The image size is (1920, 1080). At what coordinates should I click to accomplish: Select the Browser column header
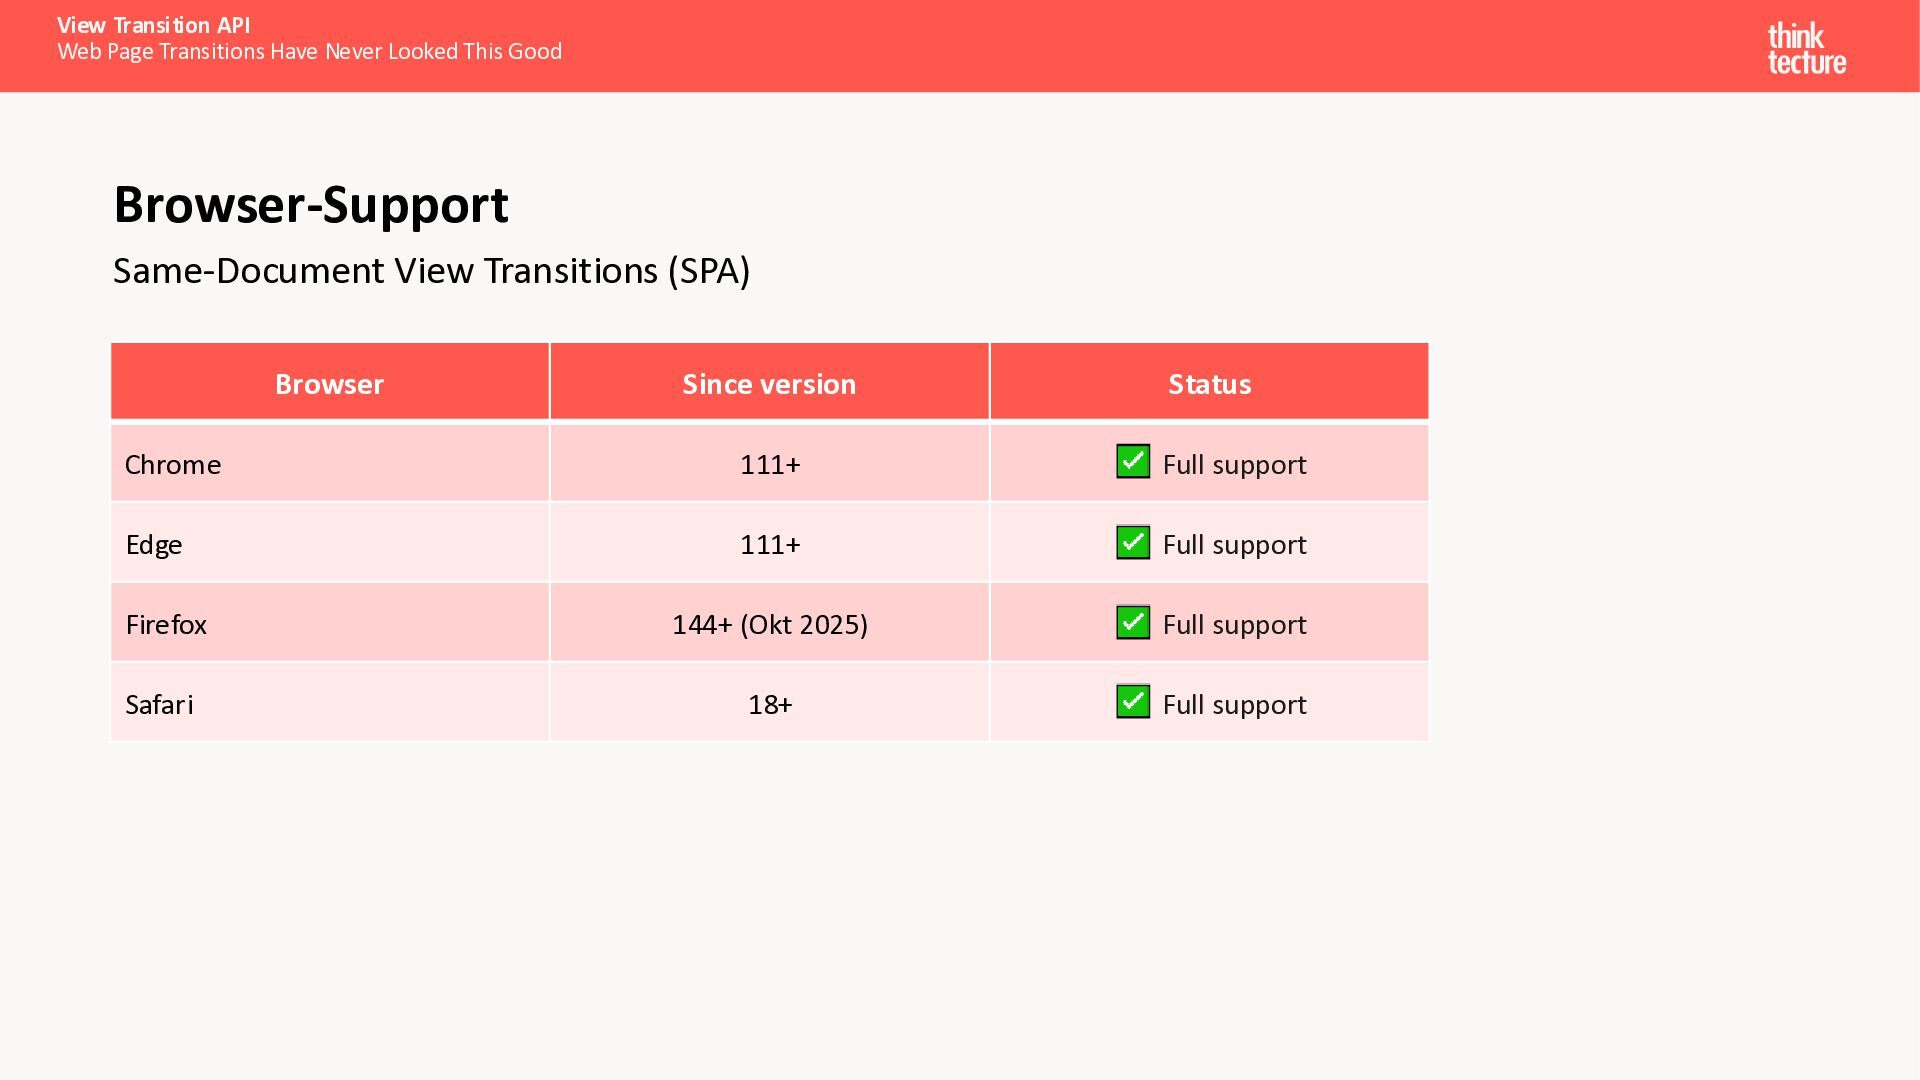coord(329,384)
